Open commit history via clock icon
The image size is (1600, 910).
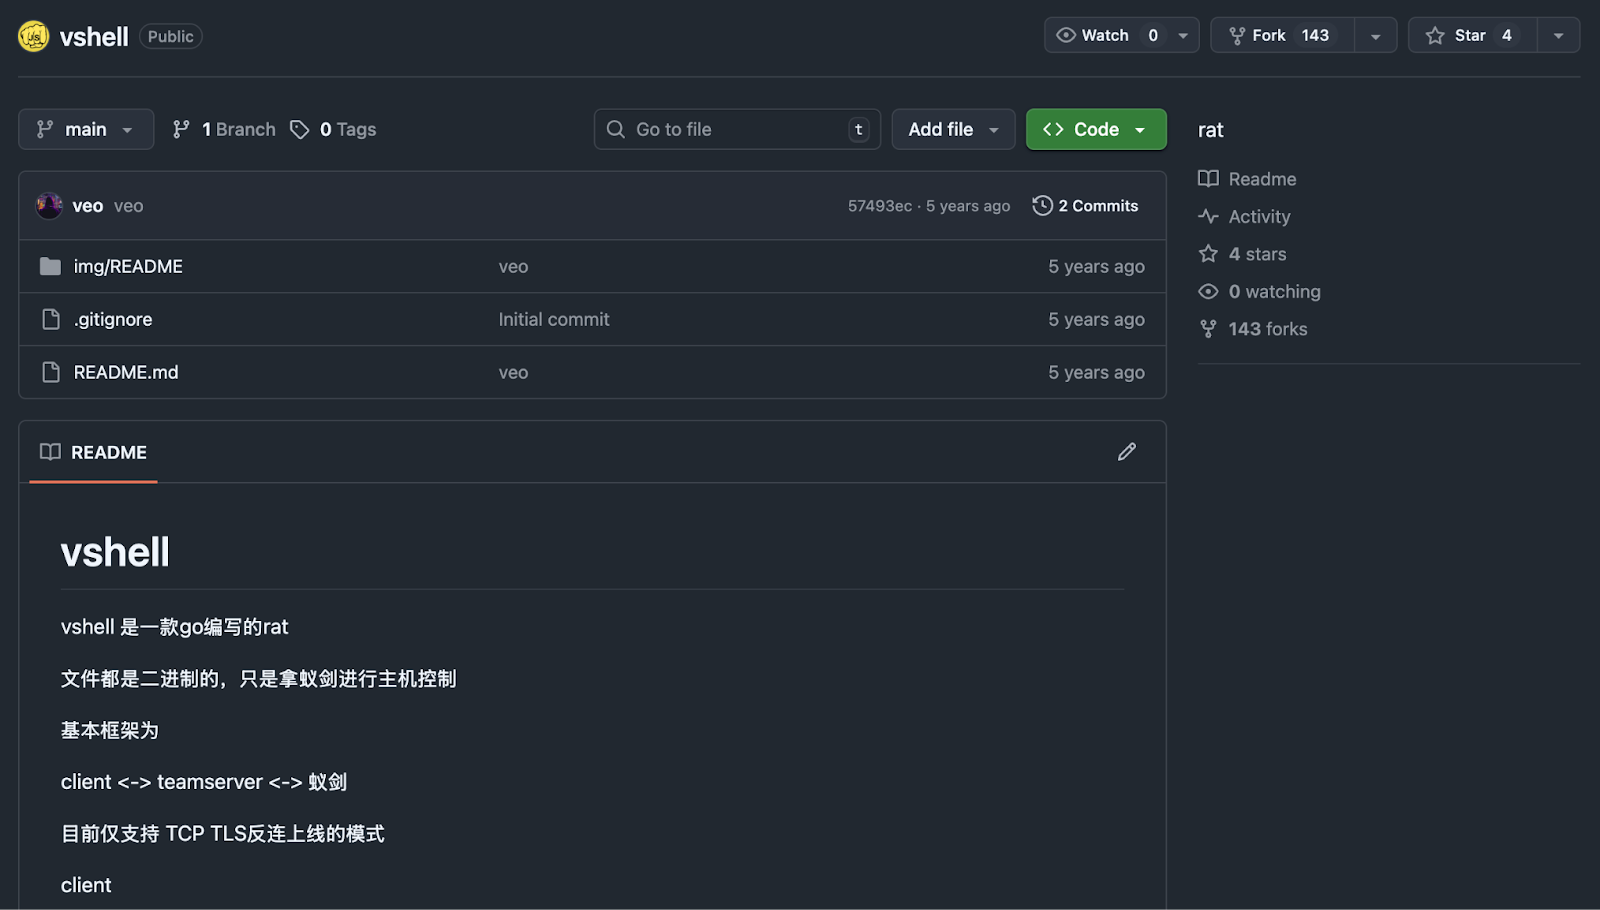tap(1042, 206)
